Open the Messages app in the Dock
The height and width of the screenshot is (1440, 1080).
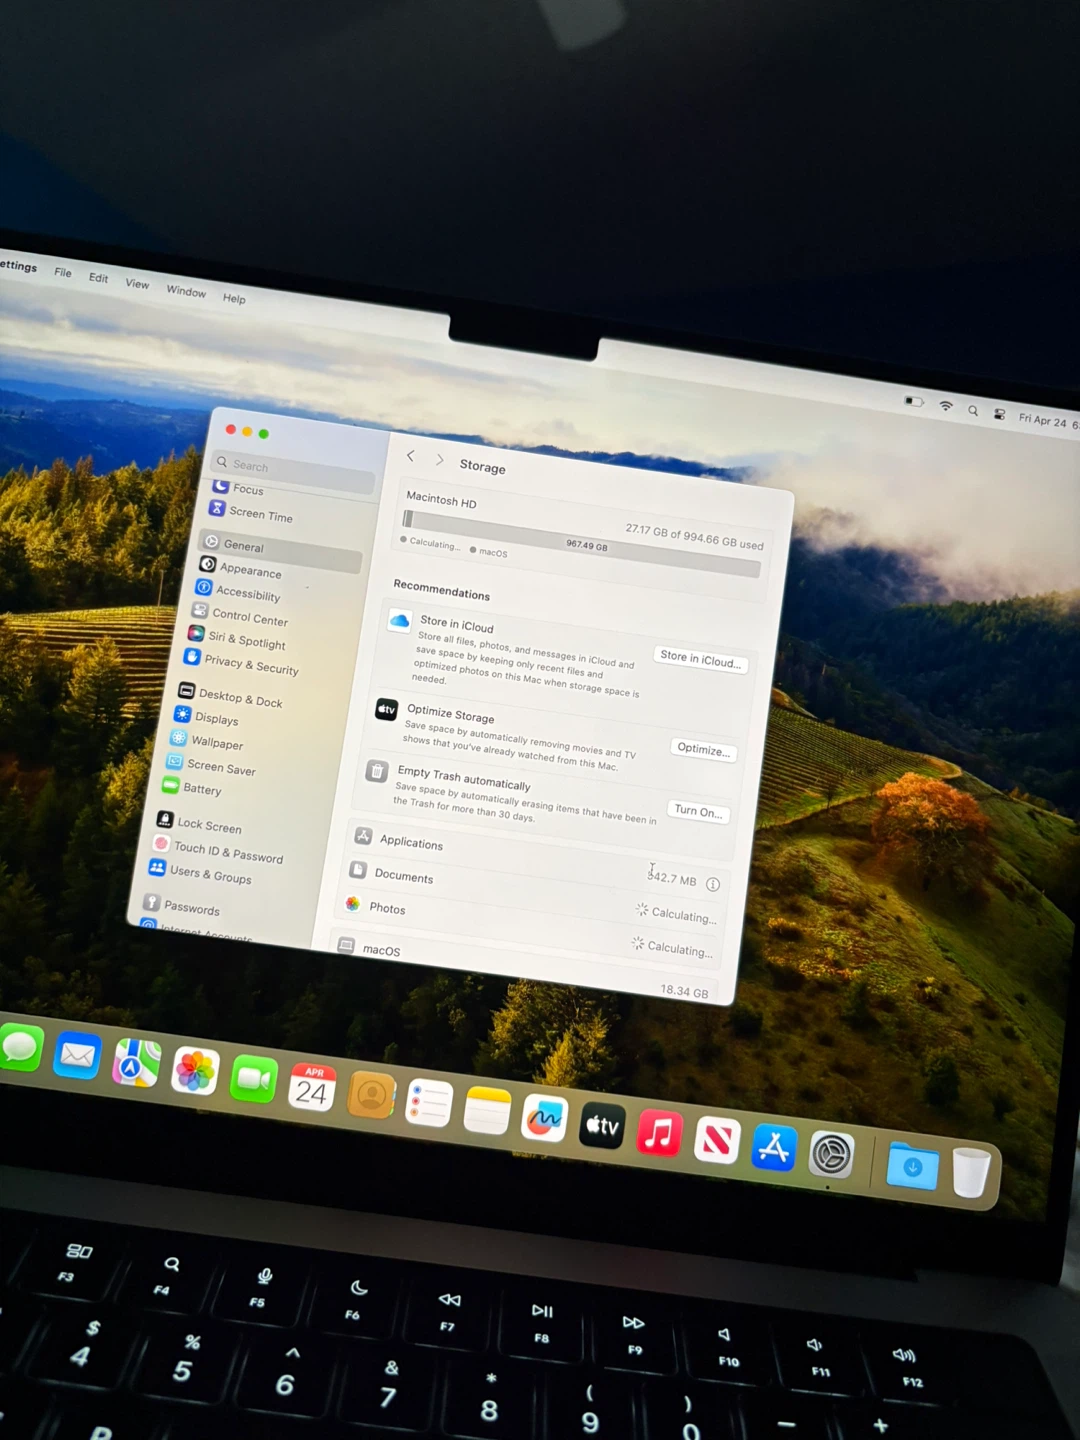pos(20,1049)
